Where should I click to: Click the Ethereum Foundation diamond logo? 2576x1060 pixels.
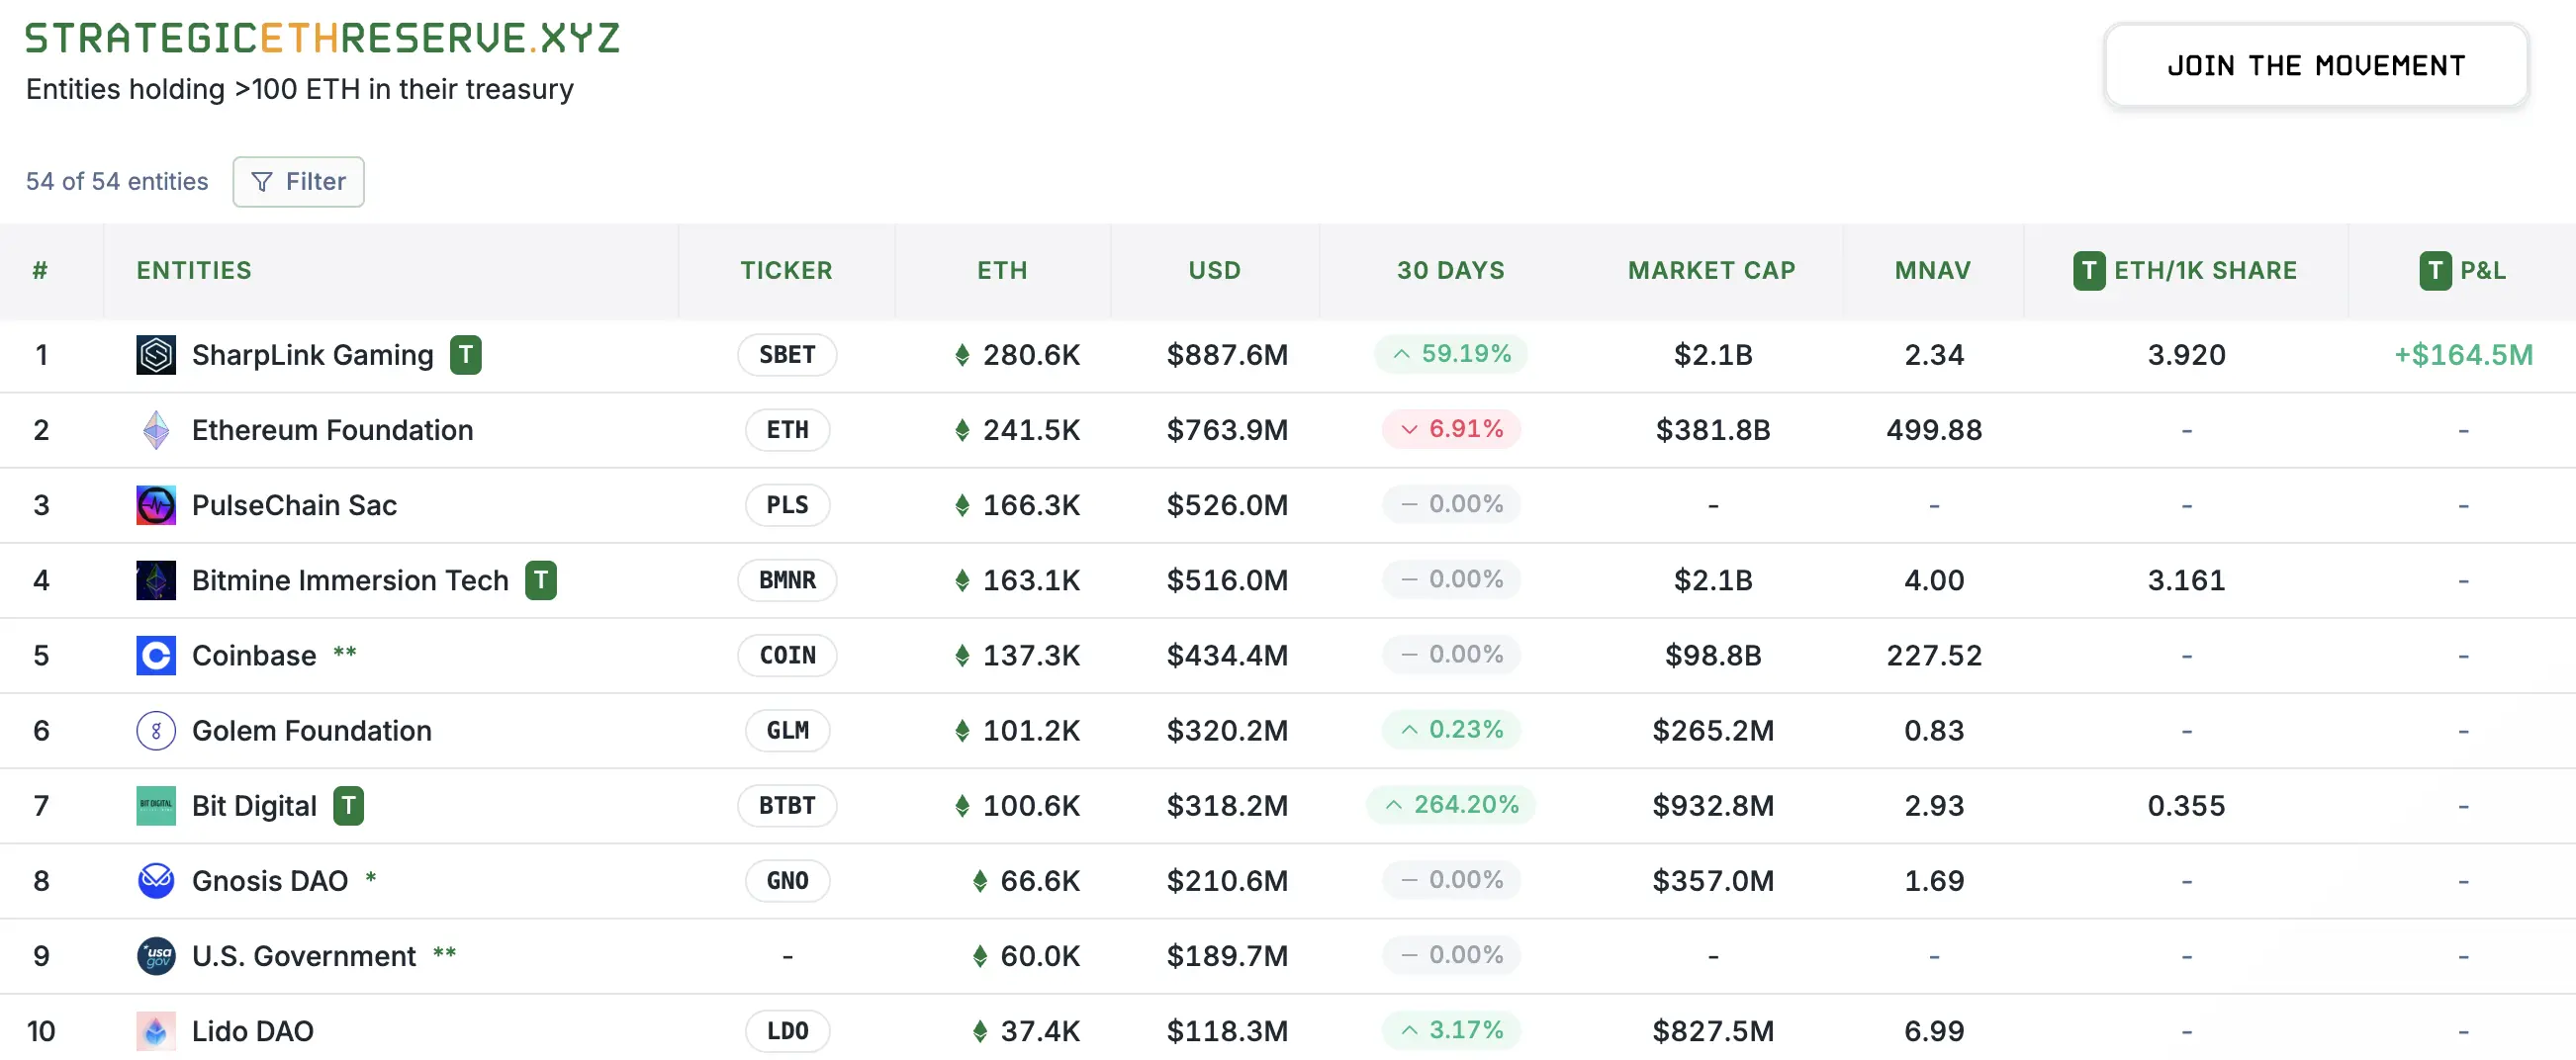[156, 430]
